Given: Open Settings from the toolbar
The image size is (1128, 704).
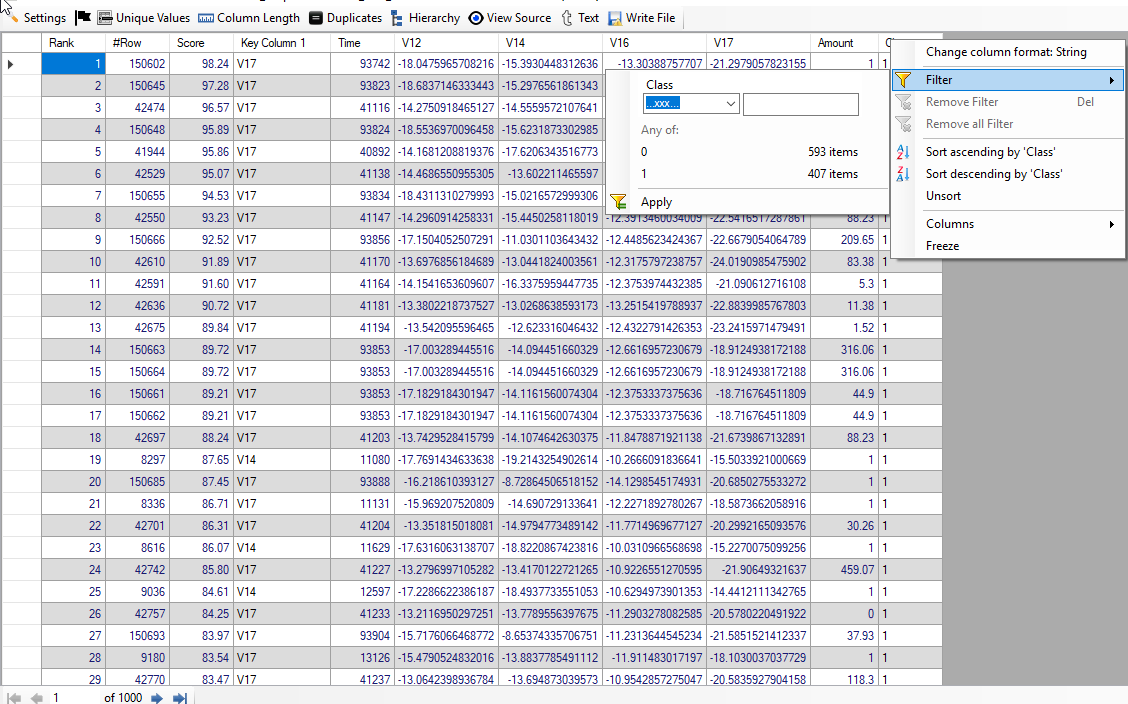Looking at the screenshot, I should tap(36, 18).
